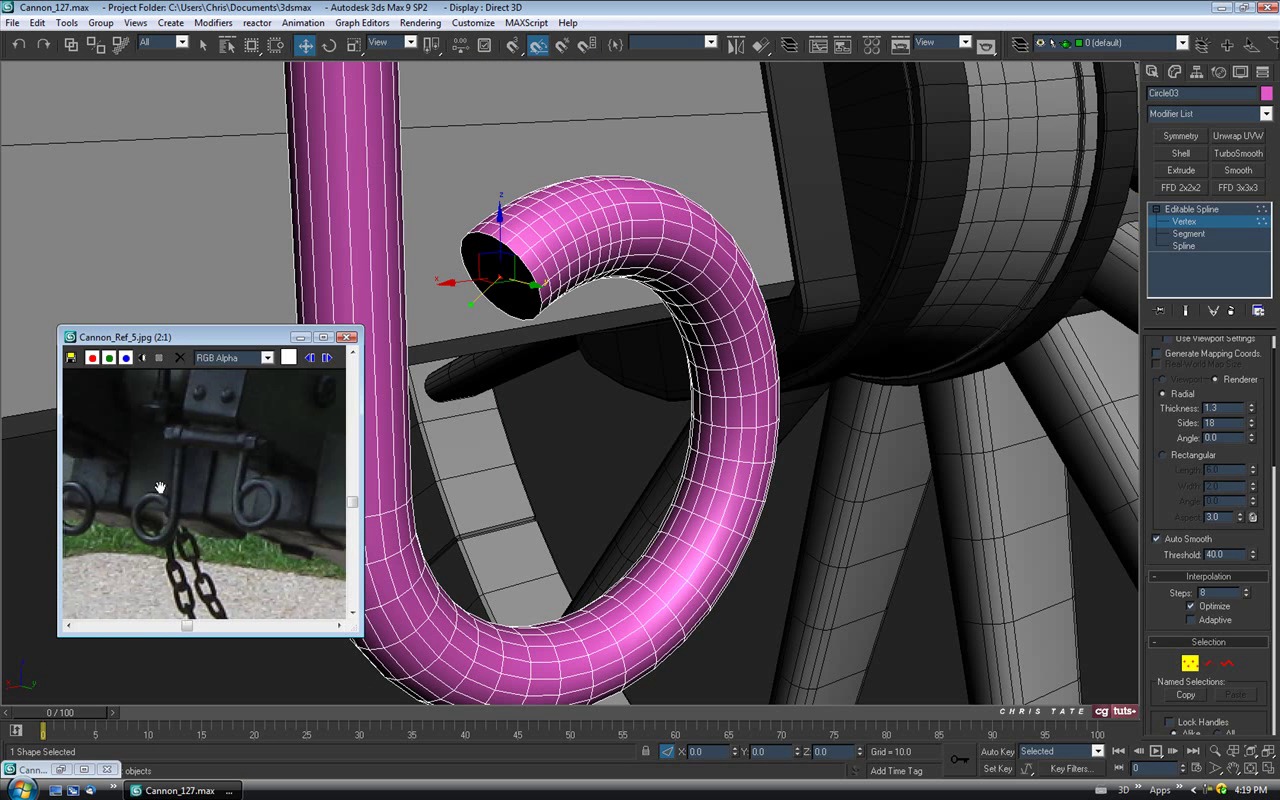
Task: Click the Undo arrow in the toolbar
Action: click(19, 44)
